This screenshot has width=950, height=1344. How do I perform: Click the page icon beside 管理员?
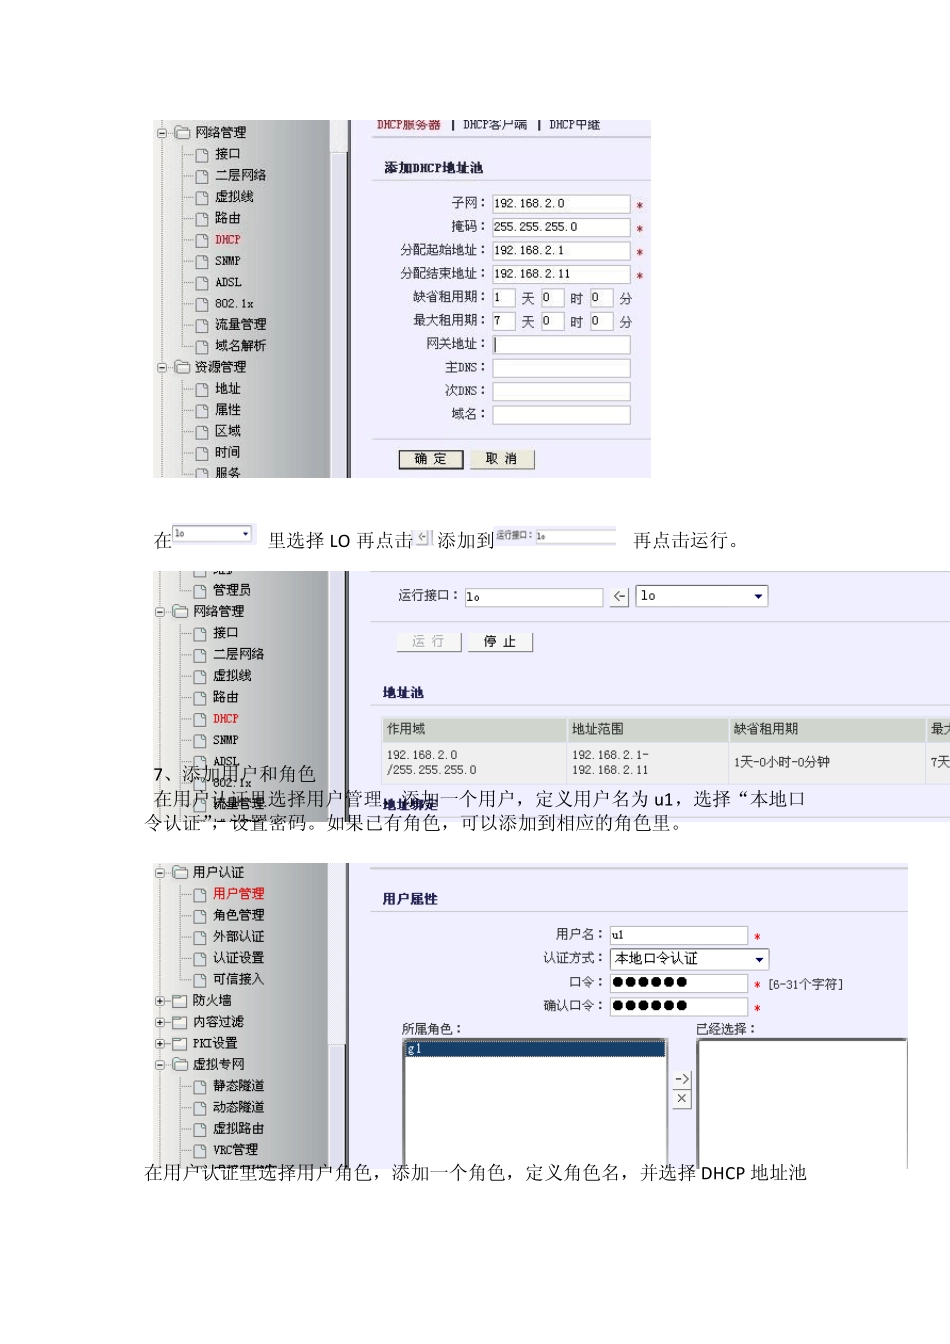tap(200, 591)
